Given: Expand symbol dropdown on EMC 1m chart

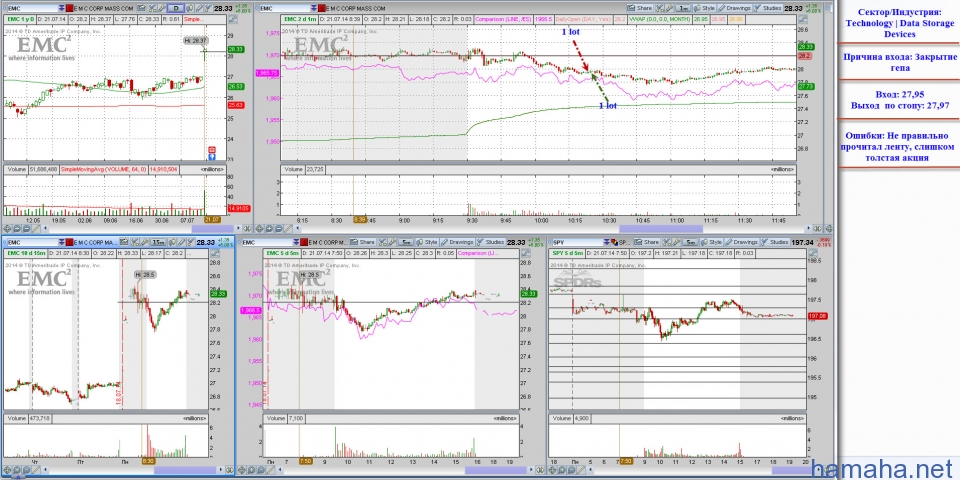Looking at the screenshot, I should (x=314, y=8).
